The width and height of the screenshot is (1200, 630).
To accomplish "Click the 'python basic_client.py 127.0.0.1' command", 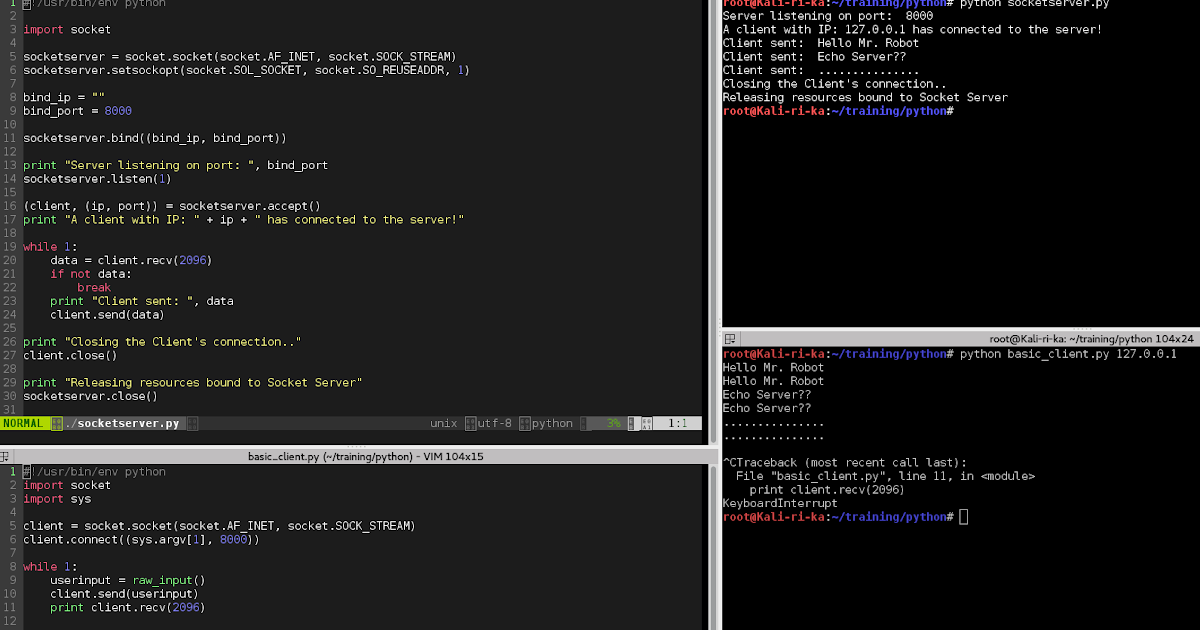I will point(1068,354).
